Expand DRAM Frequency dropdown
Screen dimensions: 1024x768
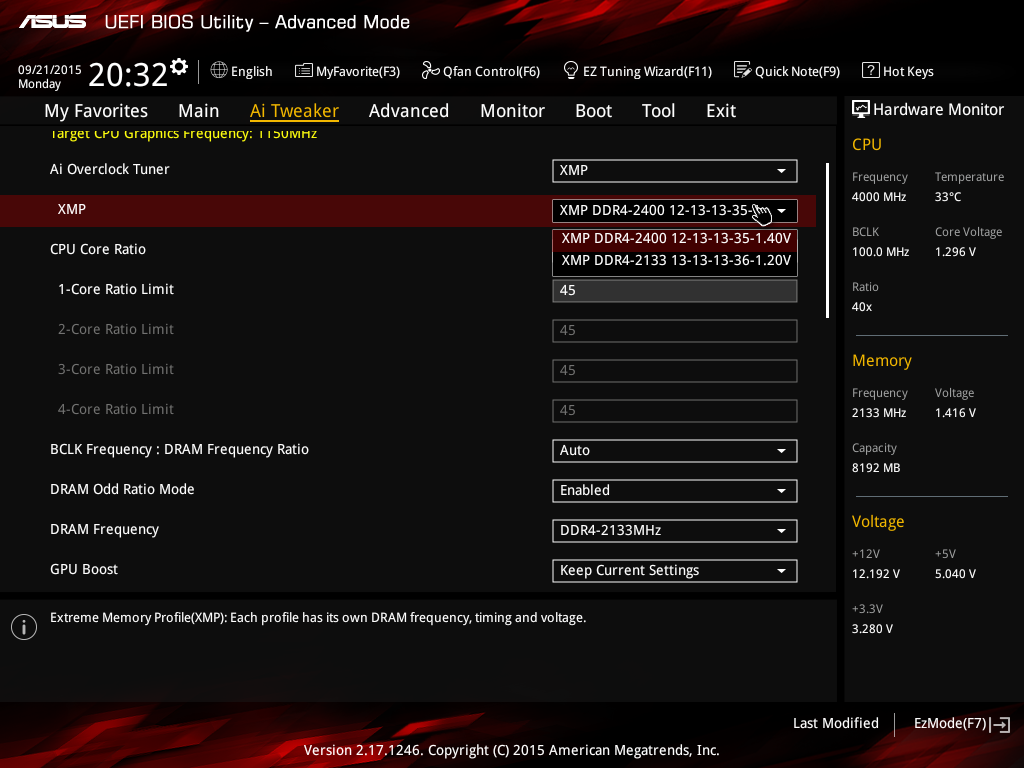(x=675, y=530)
